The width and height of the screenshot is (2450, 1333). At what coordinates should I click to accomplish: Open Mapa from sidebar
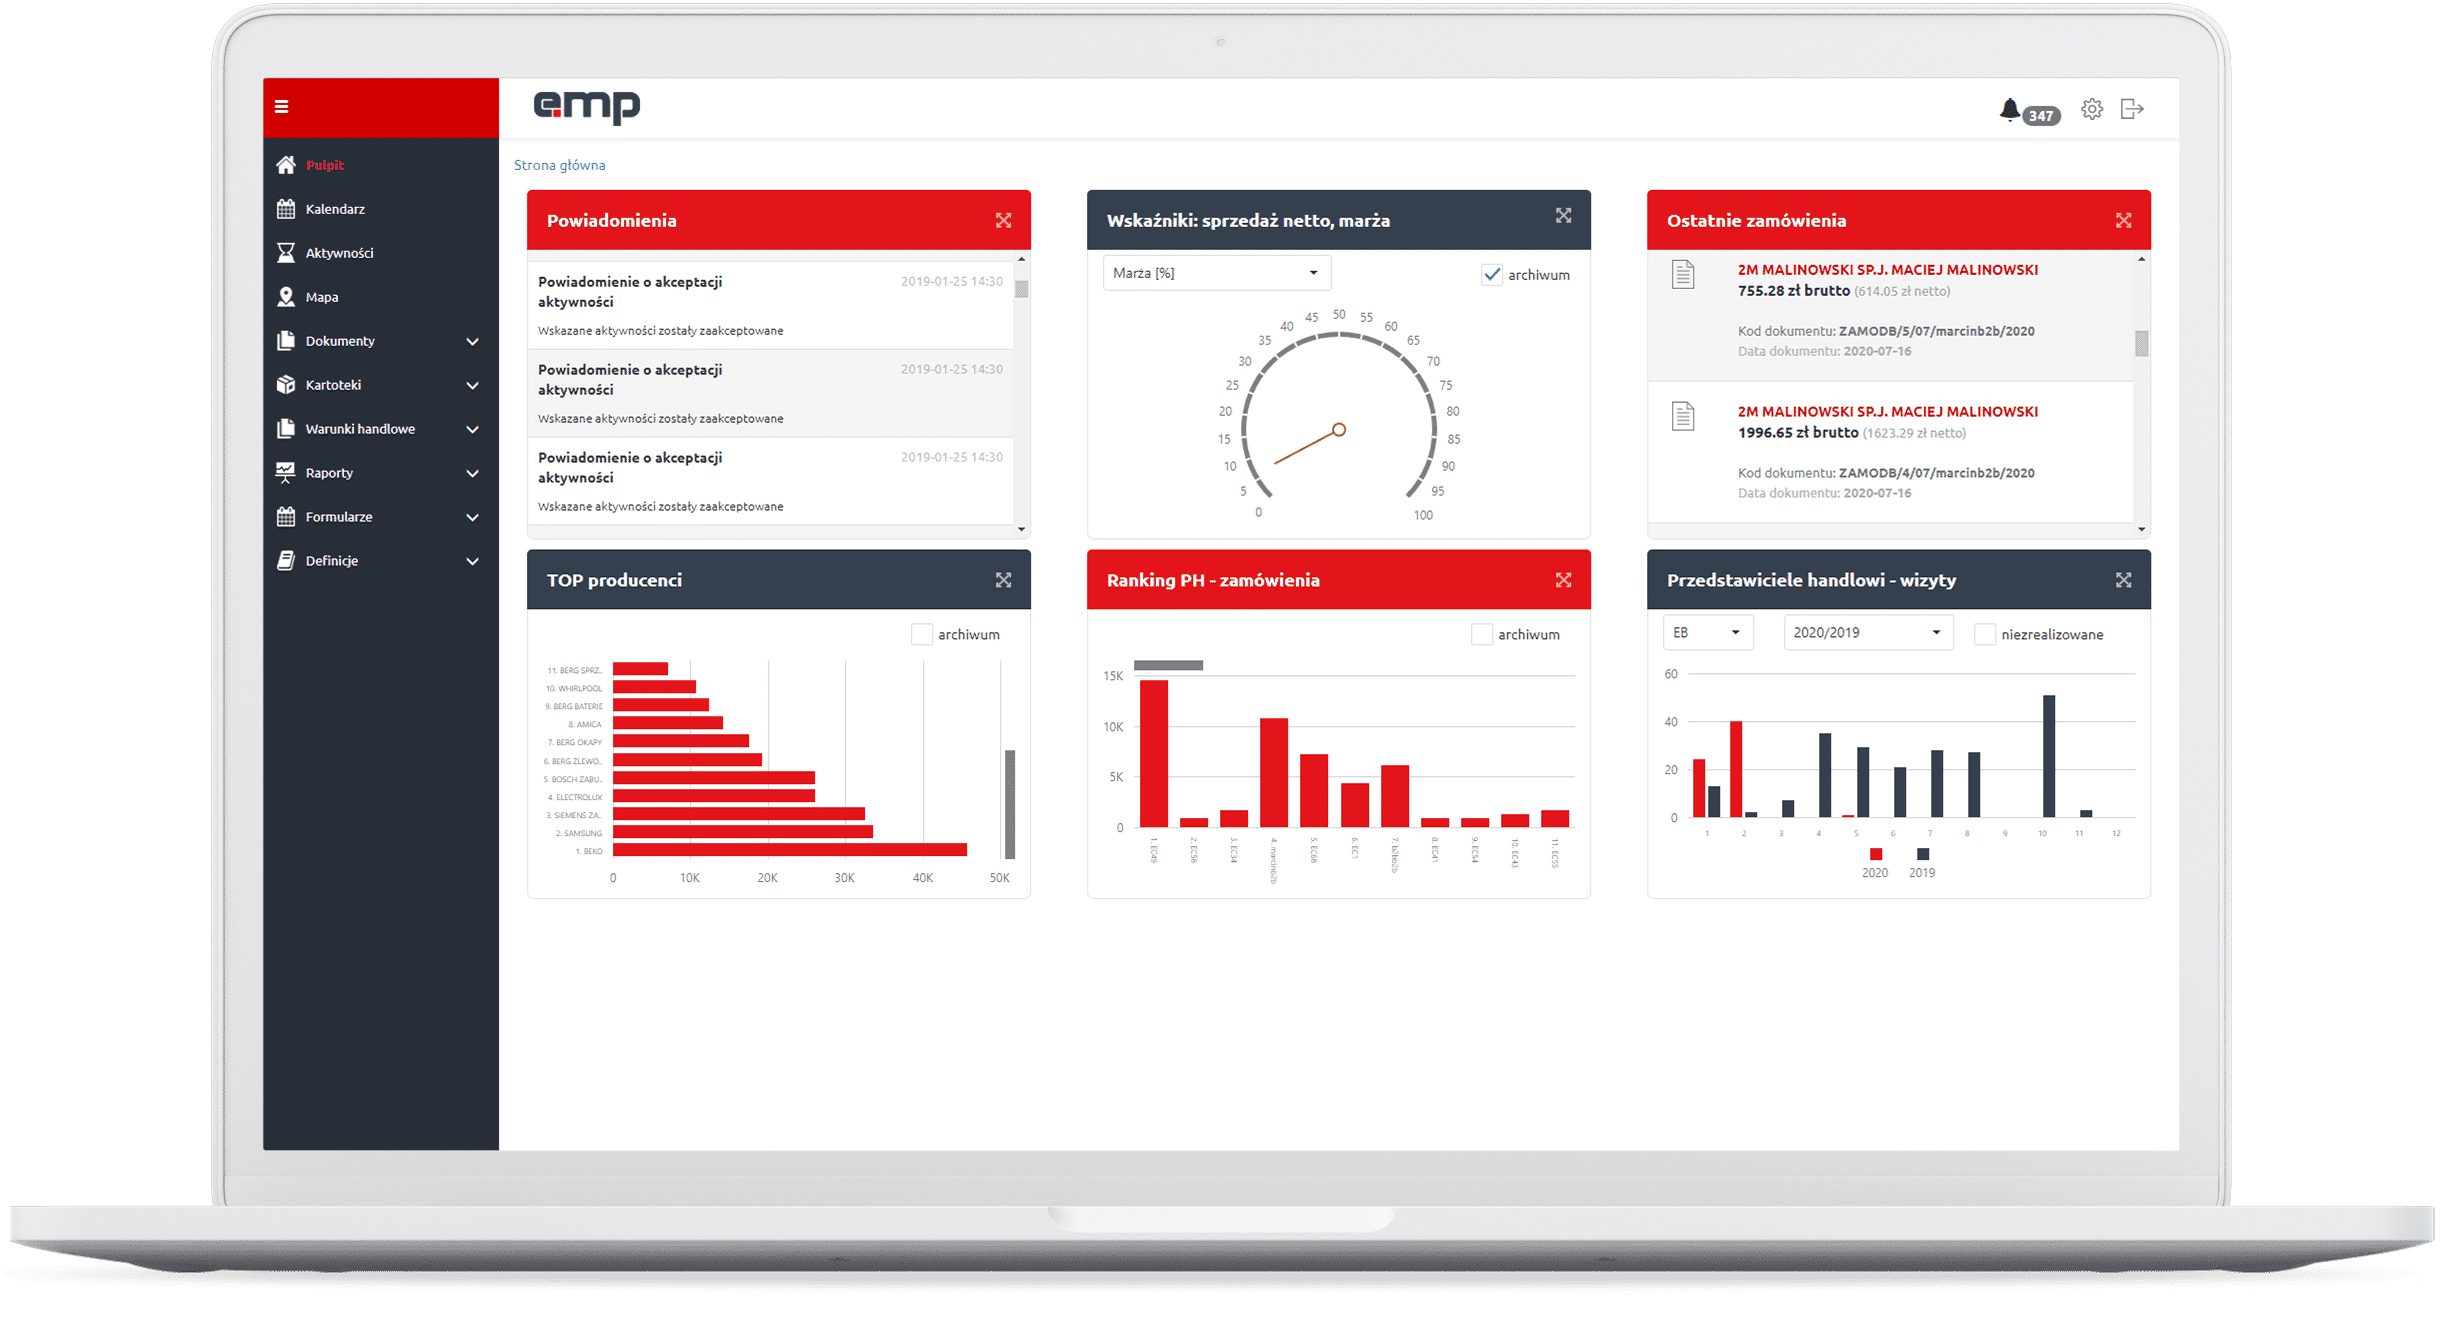[x=322, y=297]
